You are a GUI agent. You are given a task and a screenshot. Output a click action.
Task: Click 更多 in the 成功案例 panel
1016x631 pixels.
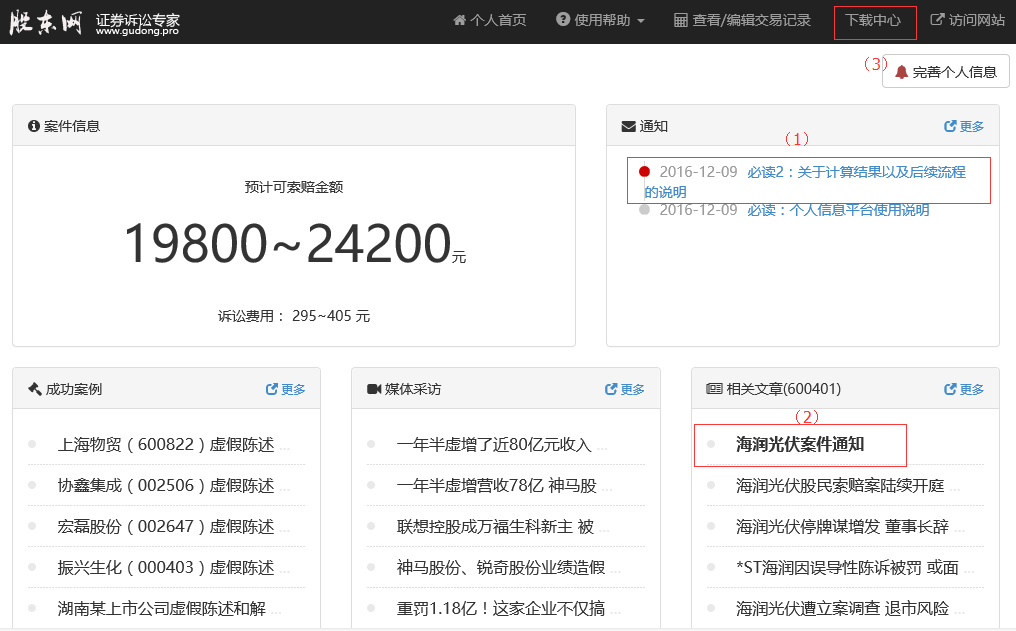pyautogui.click(x=286, y=389)
